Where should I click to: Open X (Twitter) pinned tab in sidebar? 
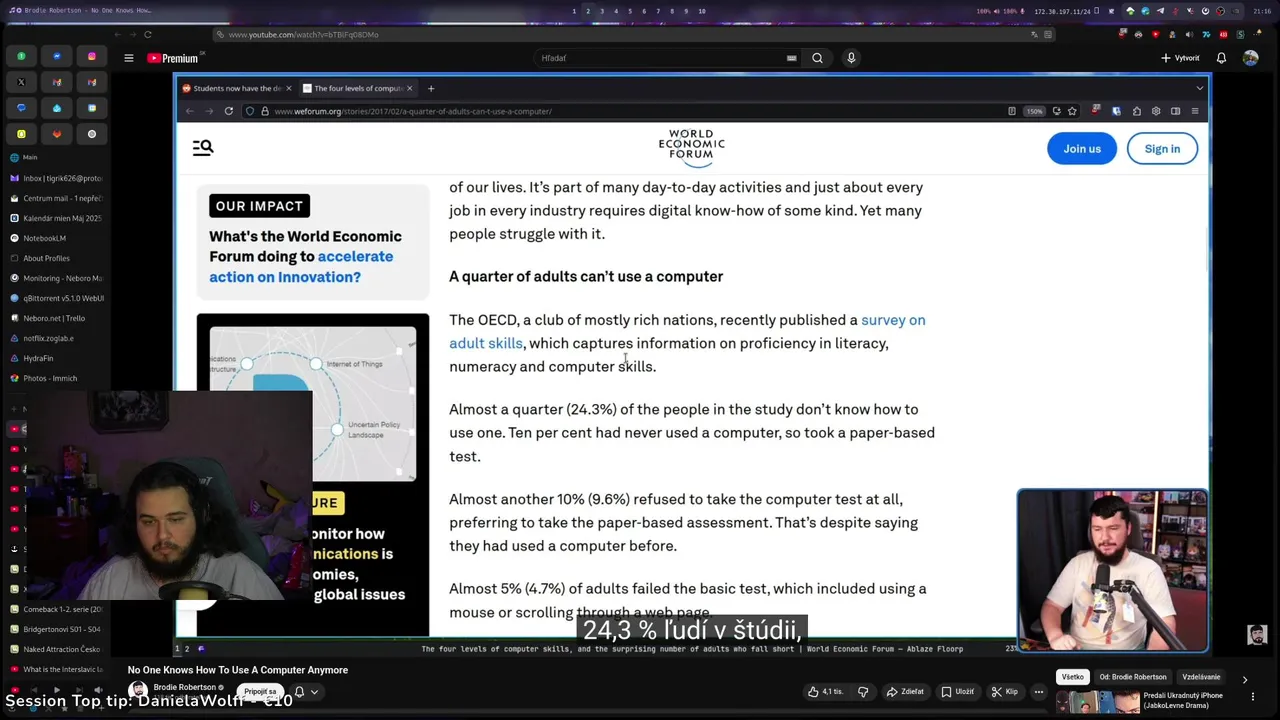[21, 82]
